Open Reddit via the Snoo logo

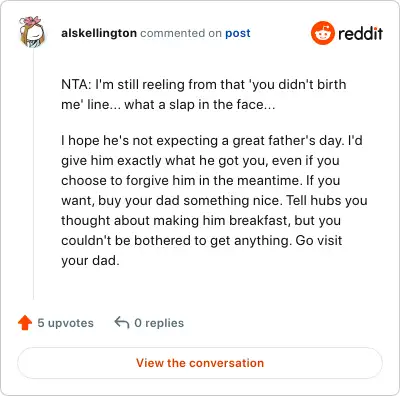pyautogui.click(x=322, y=33)
